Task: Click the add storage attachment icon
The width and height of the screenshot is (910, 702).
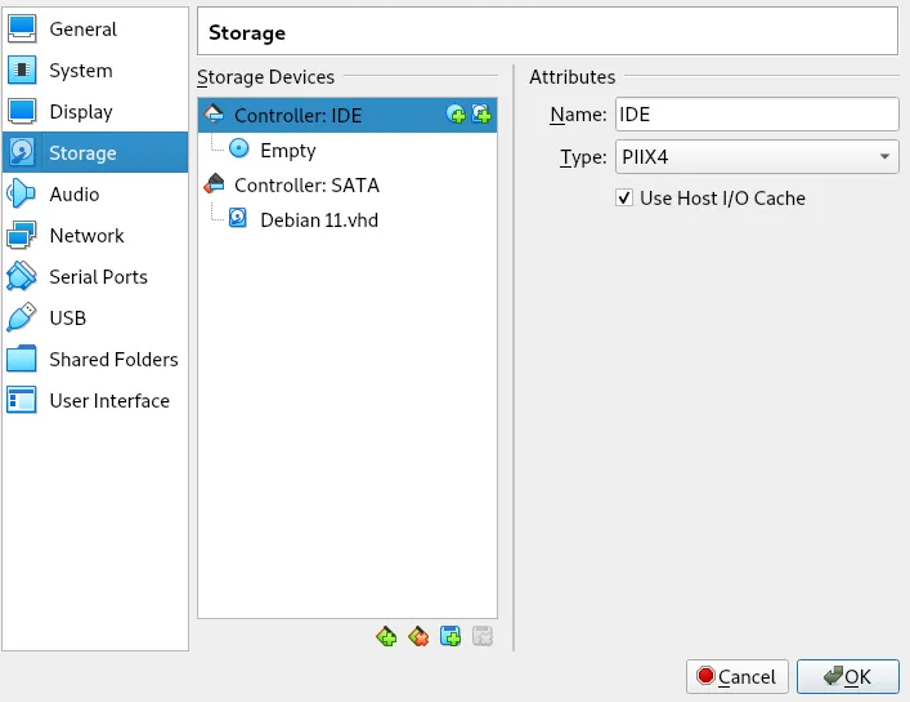Action: pos(451,636)
